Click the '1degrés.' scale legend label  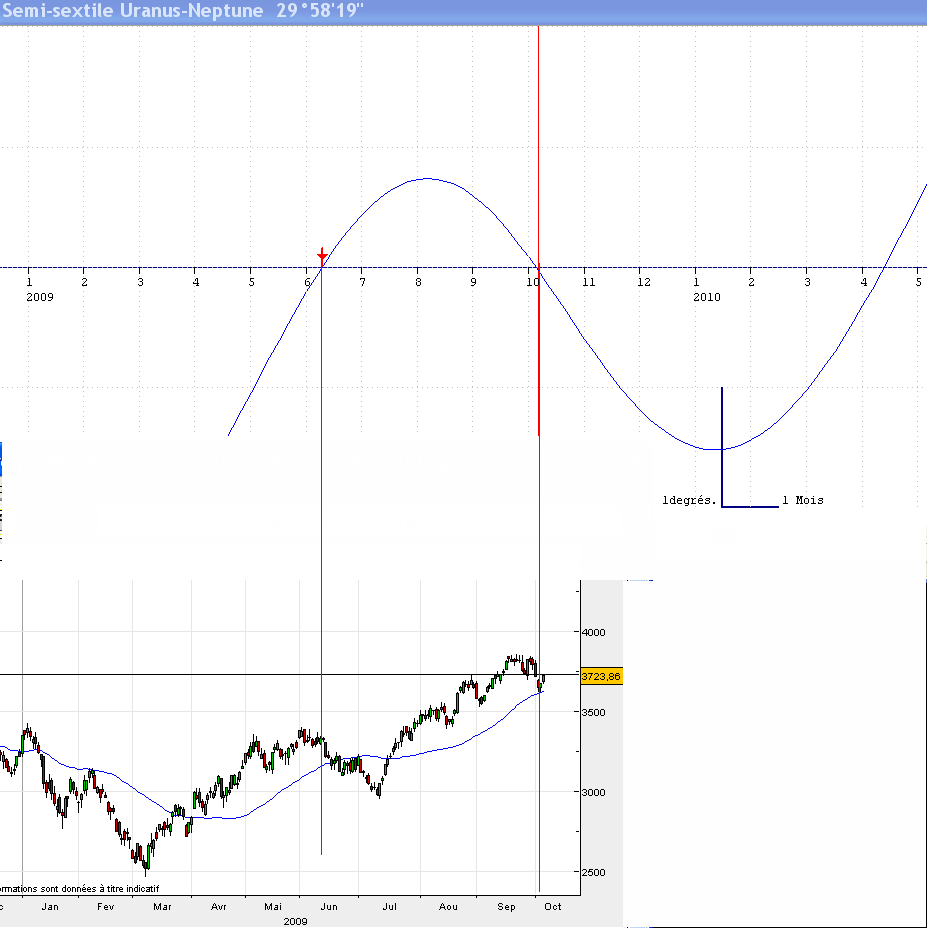[x=689, y=500]
